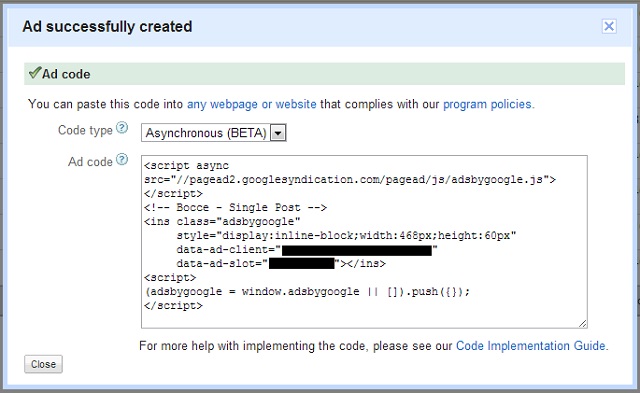Follow the 'any webpage or website' link

pos(251,104)
